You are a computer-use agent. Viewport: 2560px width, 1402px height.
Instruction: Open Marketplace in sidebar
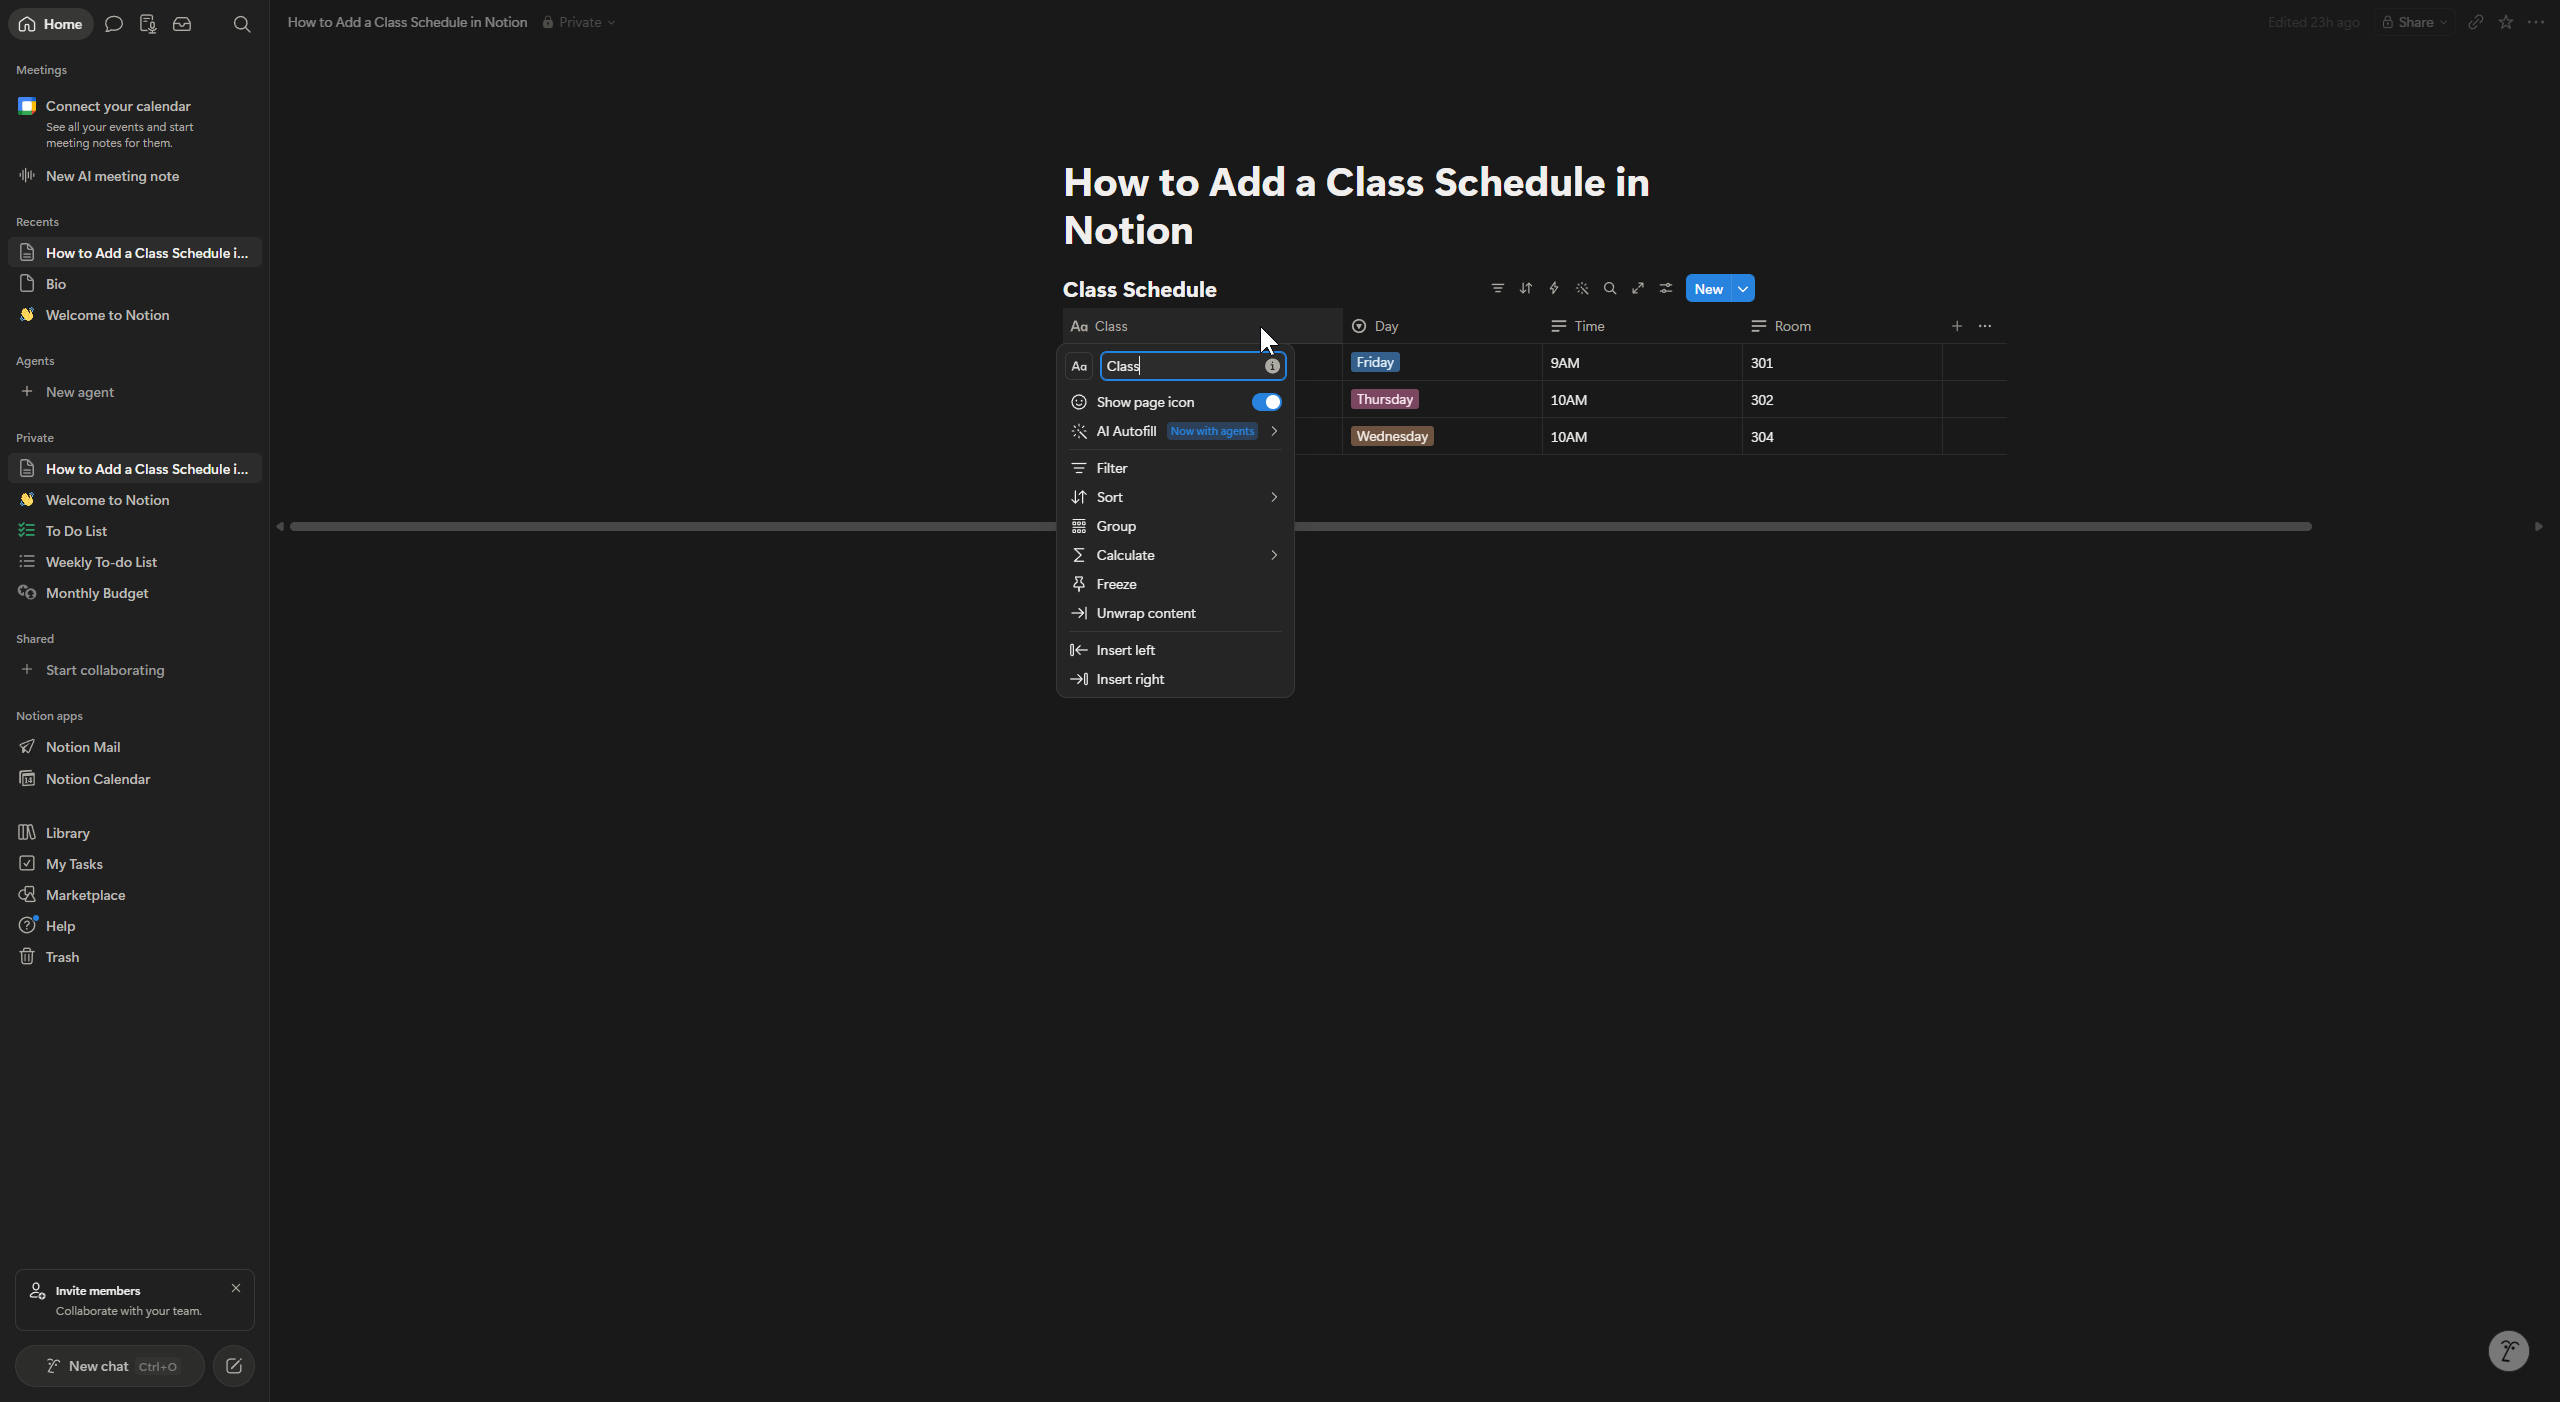tap(134, 895)
